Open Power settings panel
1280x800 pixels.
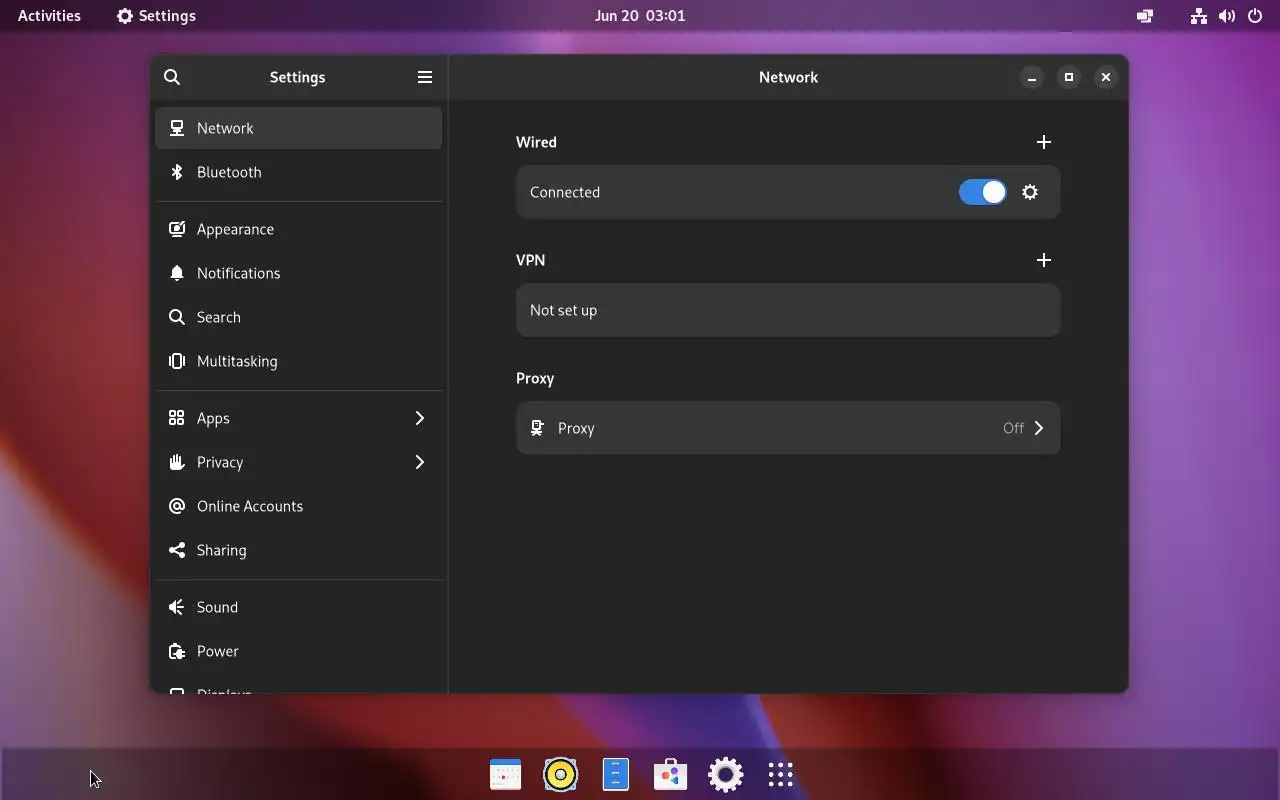[298, 651]
